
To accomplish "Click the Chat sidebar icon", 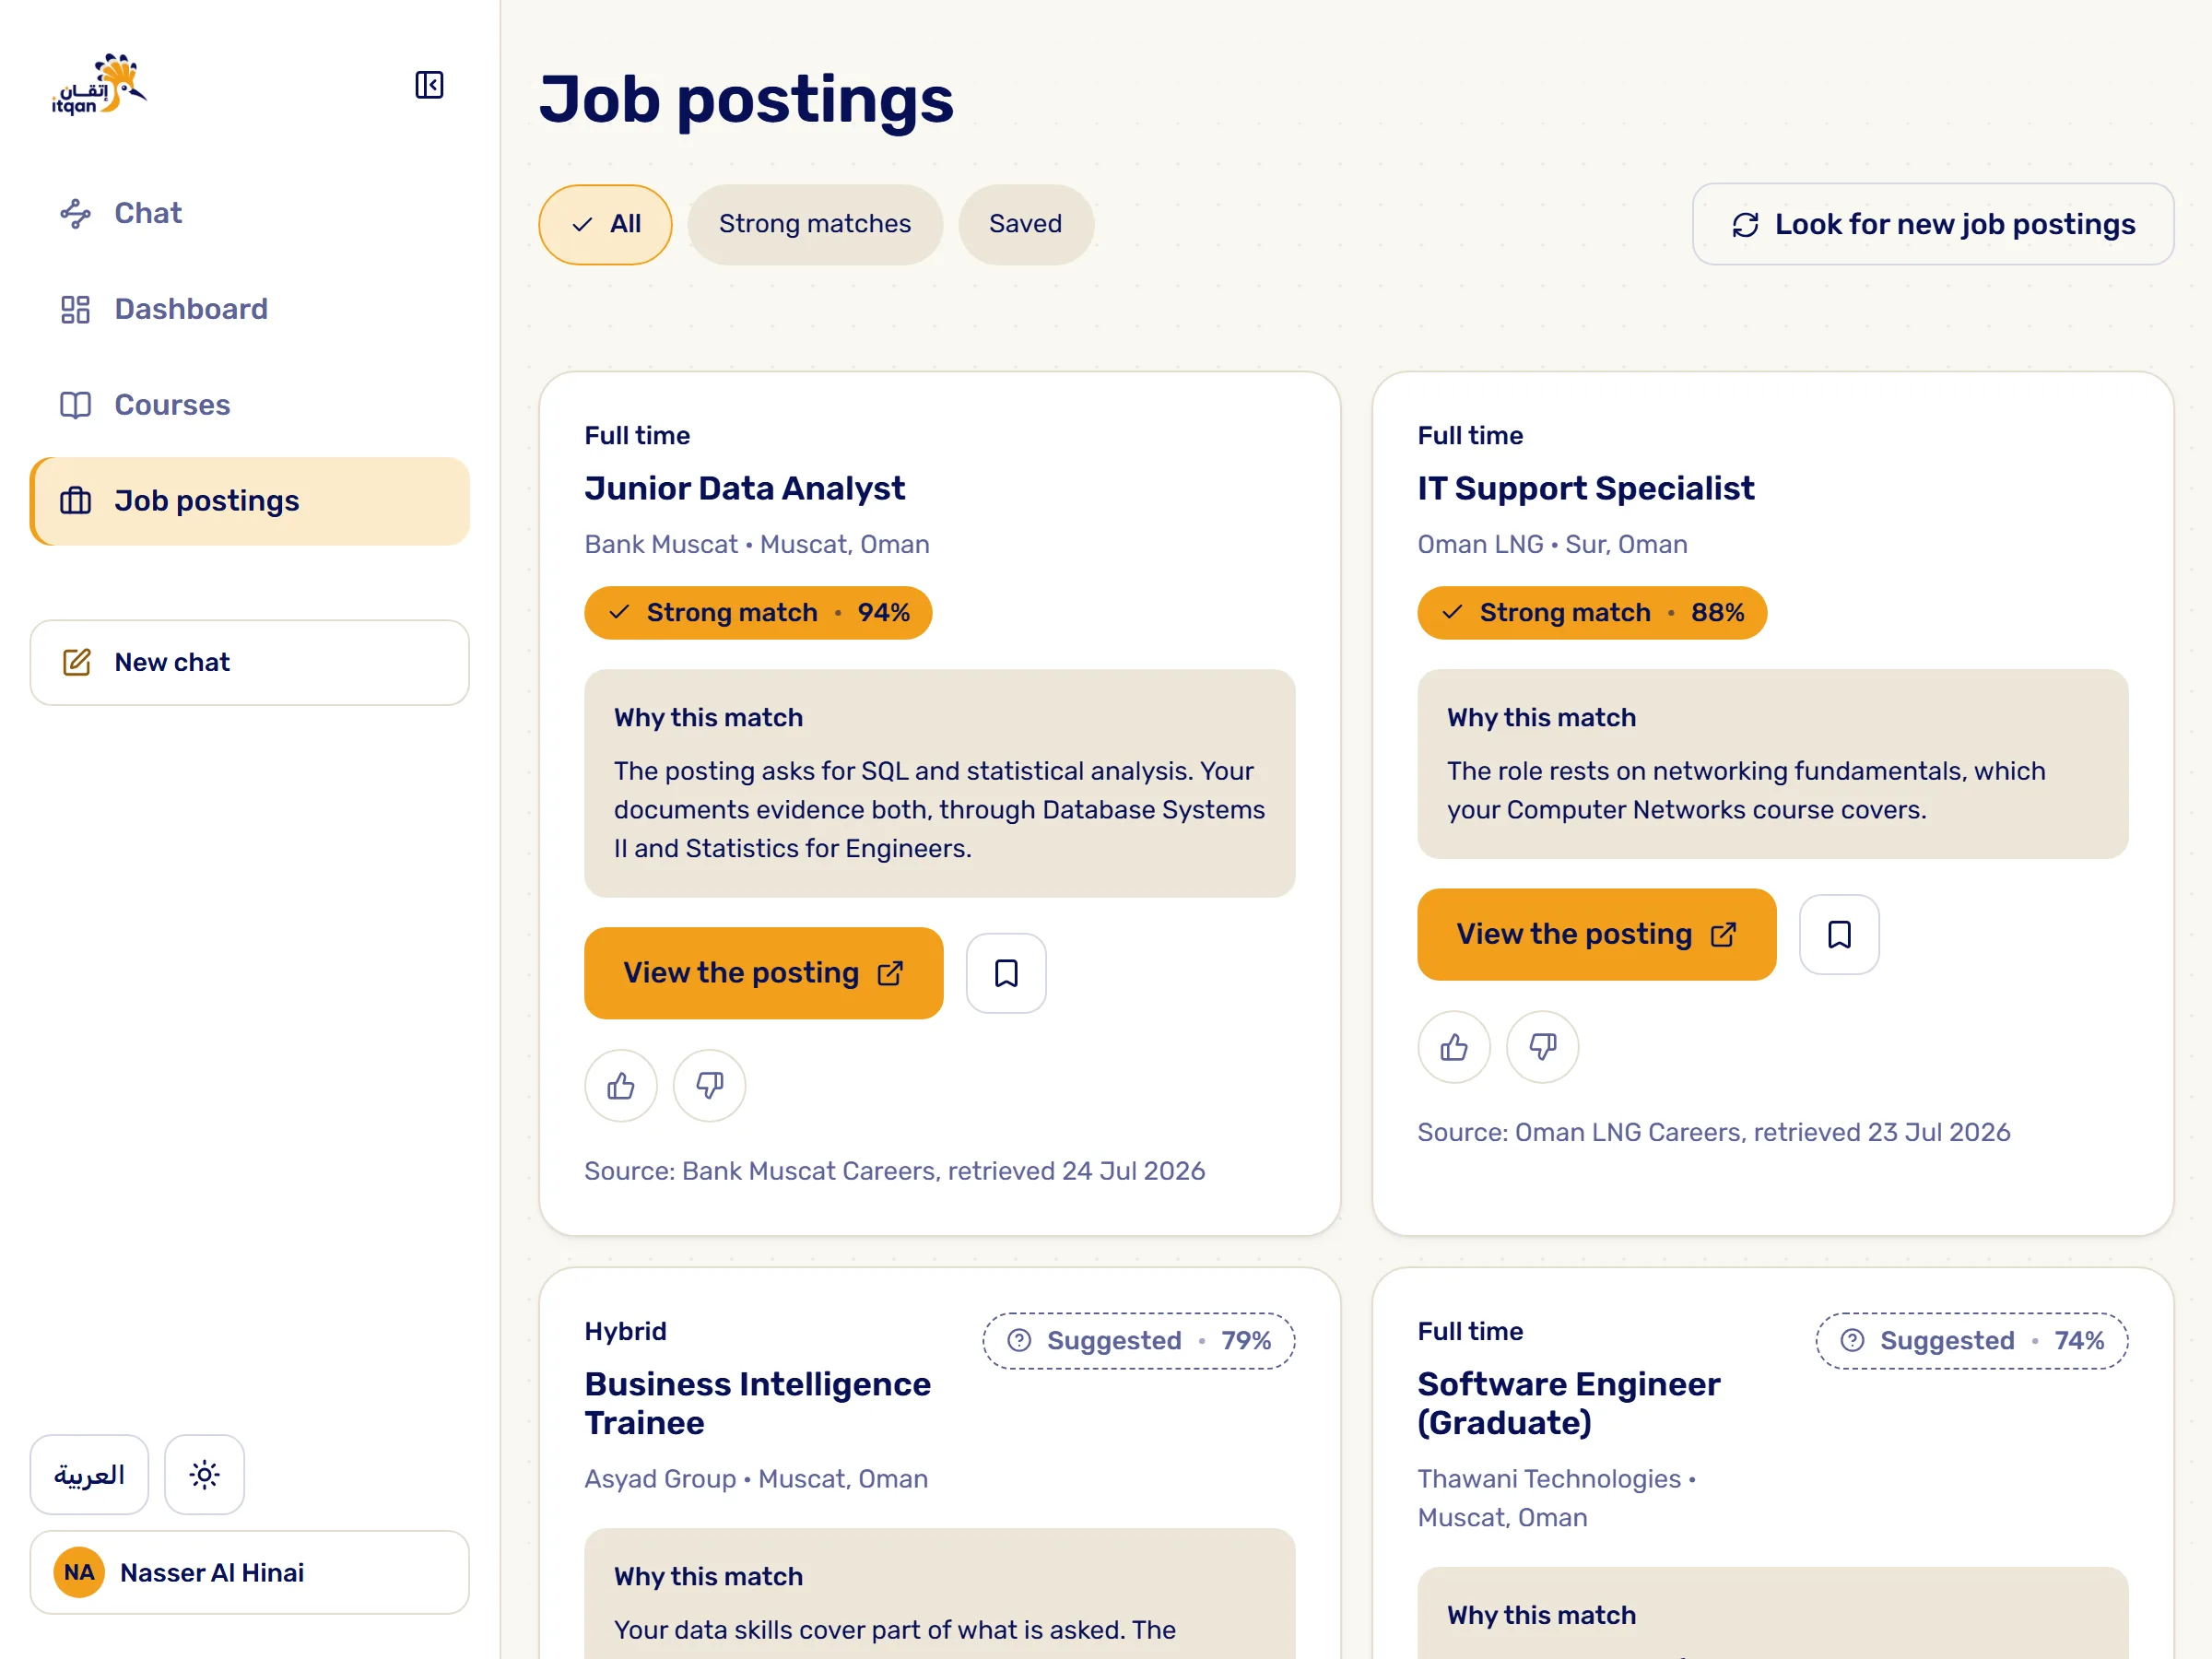I will click(x=75, y=213).
